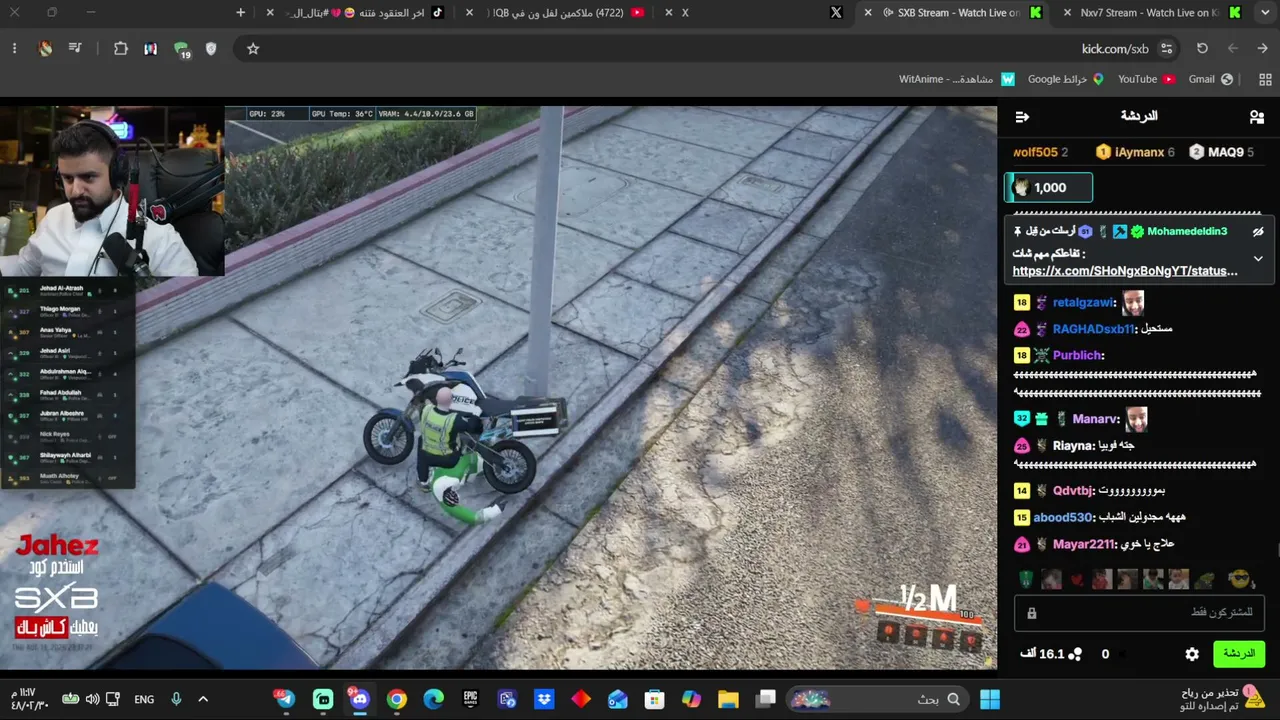Open iAymanx leaderboard entry
The height and width of the screenshot is (720, 1280).
[x=1135, y=152]
